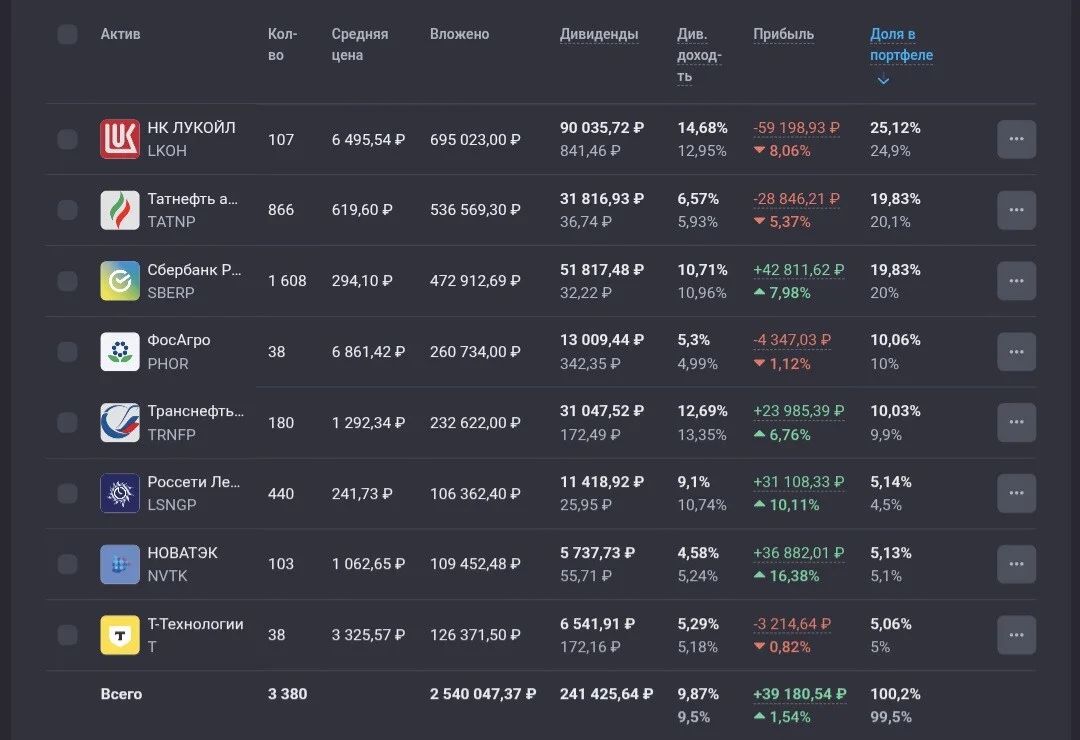The height and width of the screenshot is (740, 1080).
Task: Open the more-options menu for ФосАгро row
Action: click(x=1017, y=351)
